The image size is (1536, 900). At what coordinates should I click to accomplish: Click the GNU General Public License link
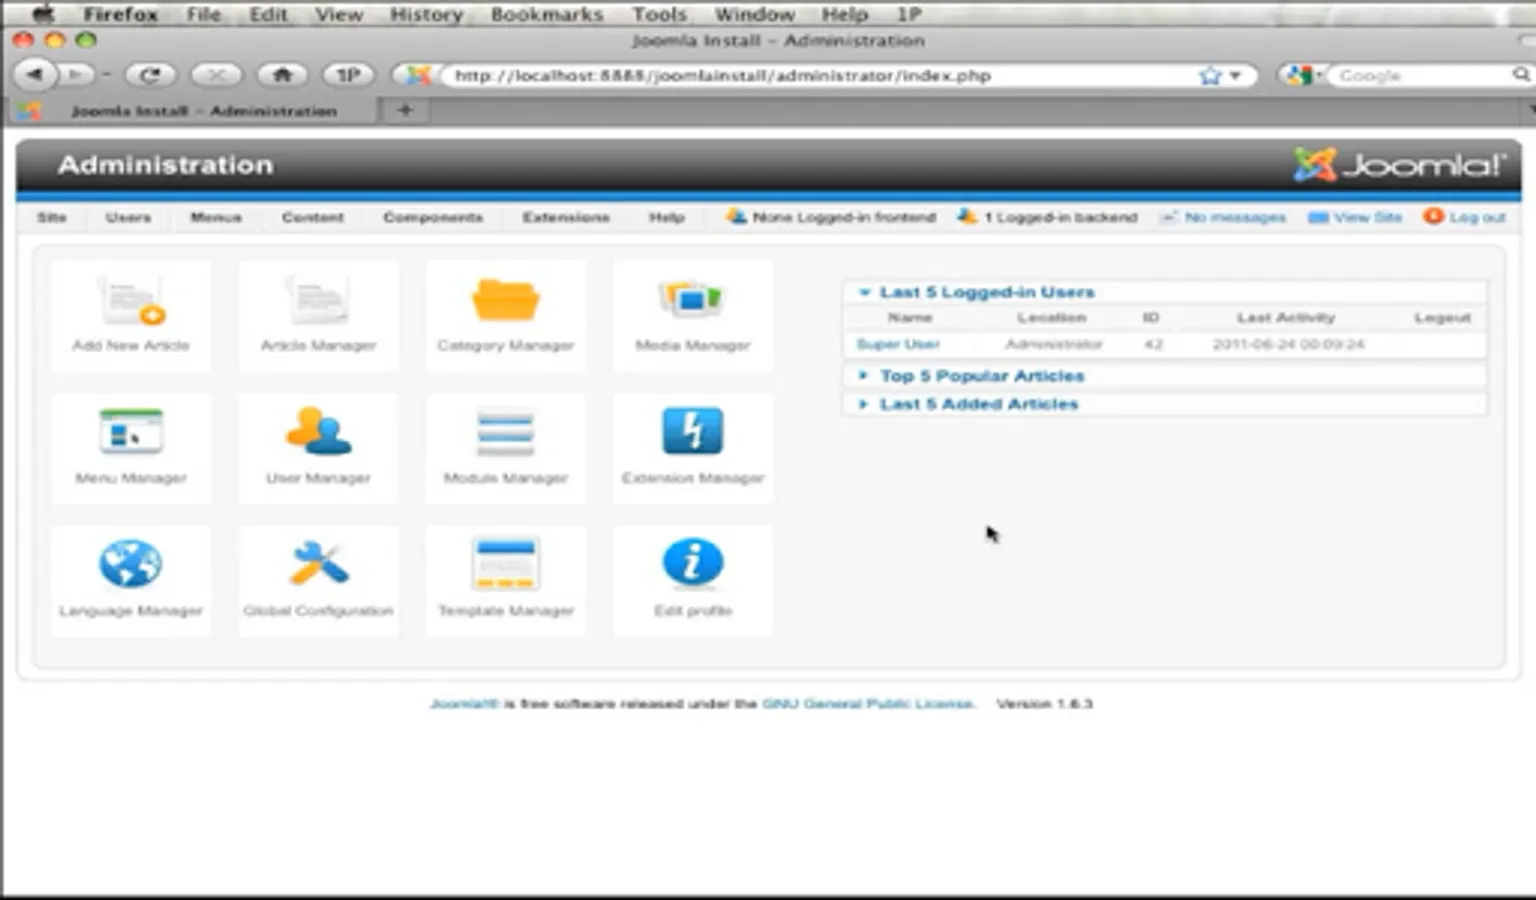(867, 704)
